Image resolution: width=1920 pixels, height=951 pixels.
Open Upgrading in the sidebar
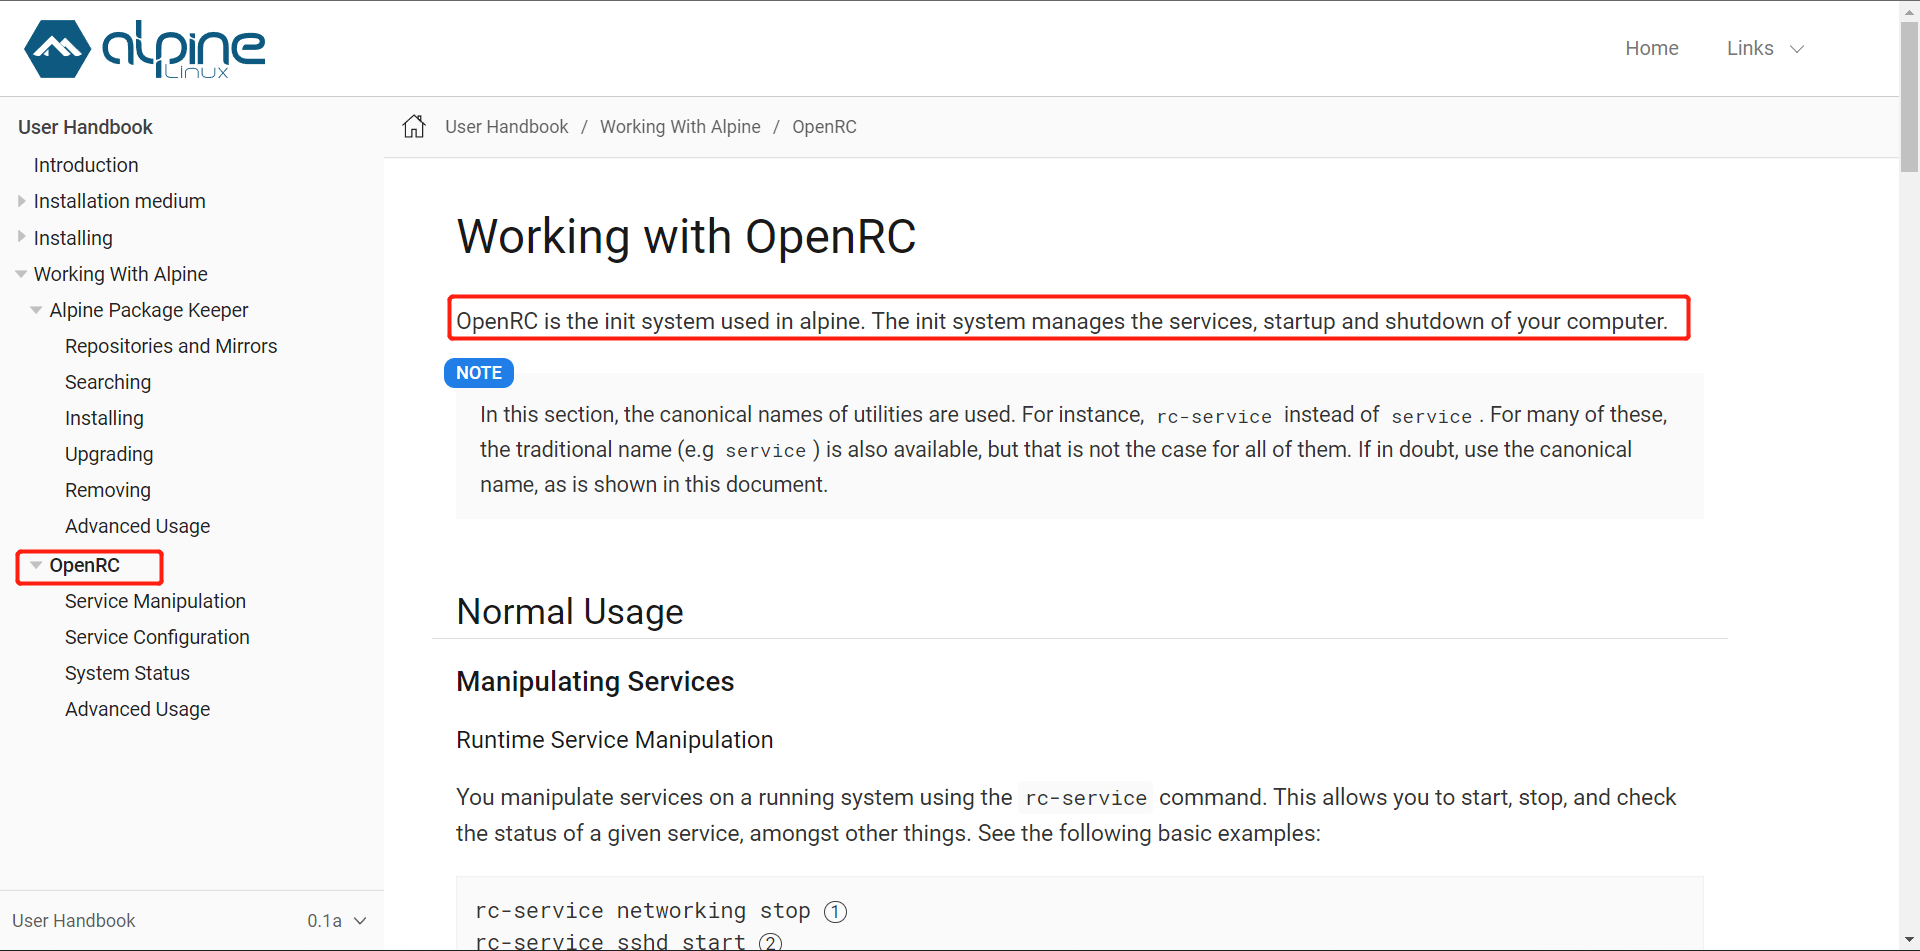pyautogui.click(x=109, y=454)
